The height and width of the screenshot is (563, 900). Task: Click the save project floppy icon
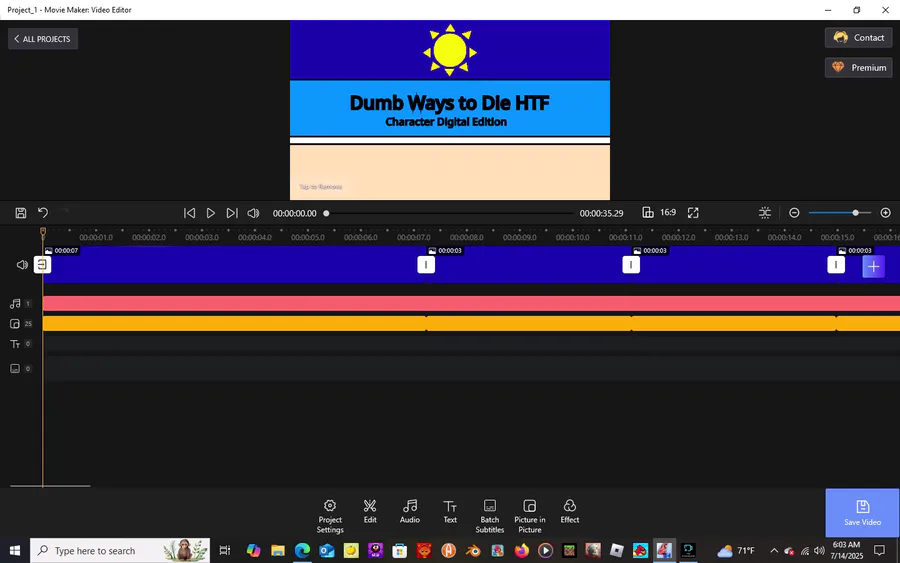point(21,213)
